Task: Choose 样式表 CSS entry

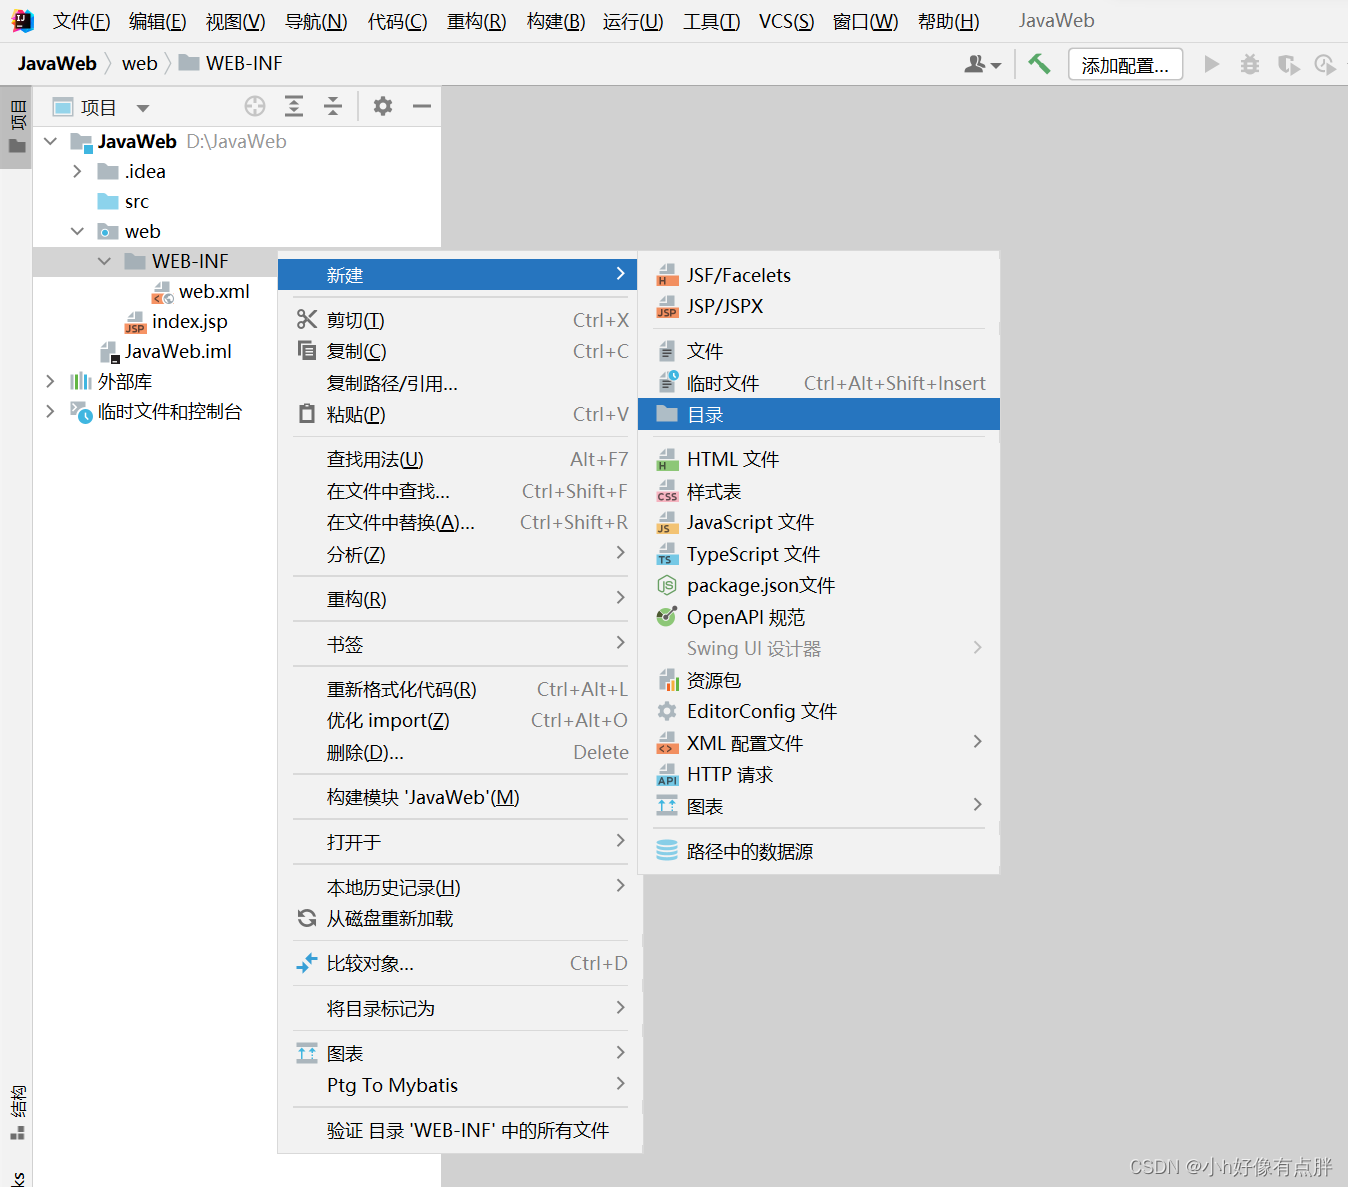Action: tap(819, 491)
